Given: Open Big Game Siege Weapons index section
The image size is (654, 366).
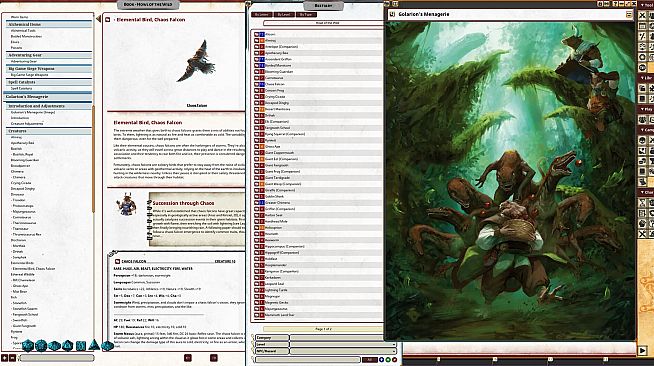Looking at the screenshot, I should point(48,69).
